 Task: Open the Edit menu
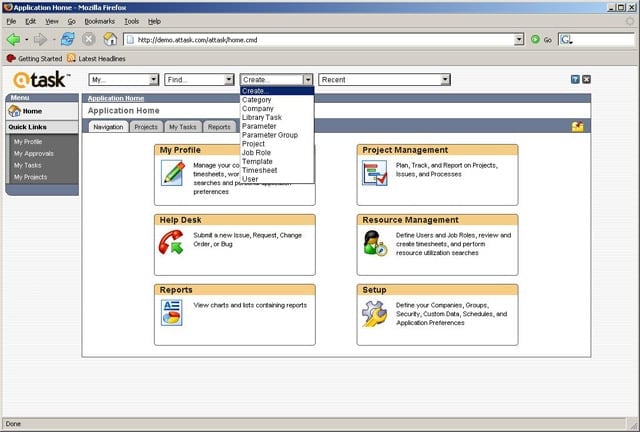(31, 21)
